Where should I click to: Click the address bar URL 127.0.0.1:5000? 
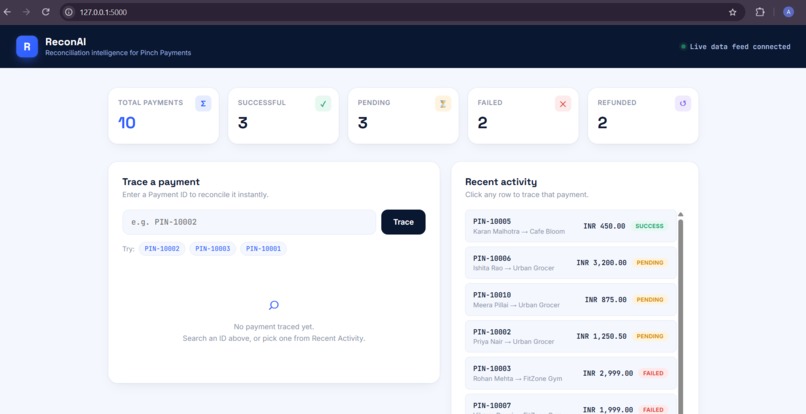click(x=103, y=12)
